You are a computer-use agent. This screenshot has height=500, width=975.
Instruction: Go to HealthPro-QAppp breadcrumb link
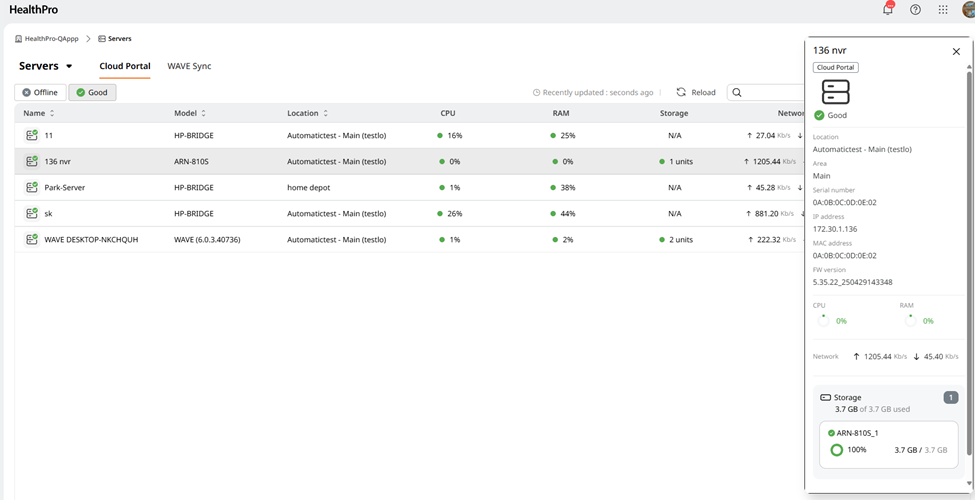click(51, 39)
